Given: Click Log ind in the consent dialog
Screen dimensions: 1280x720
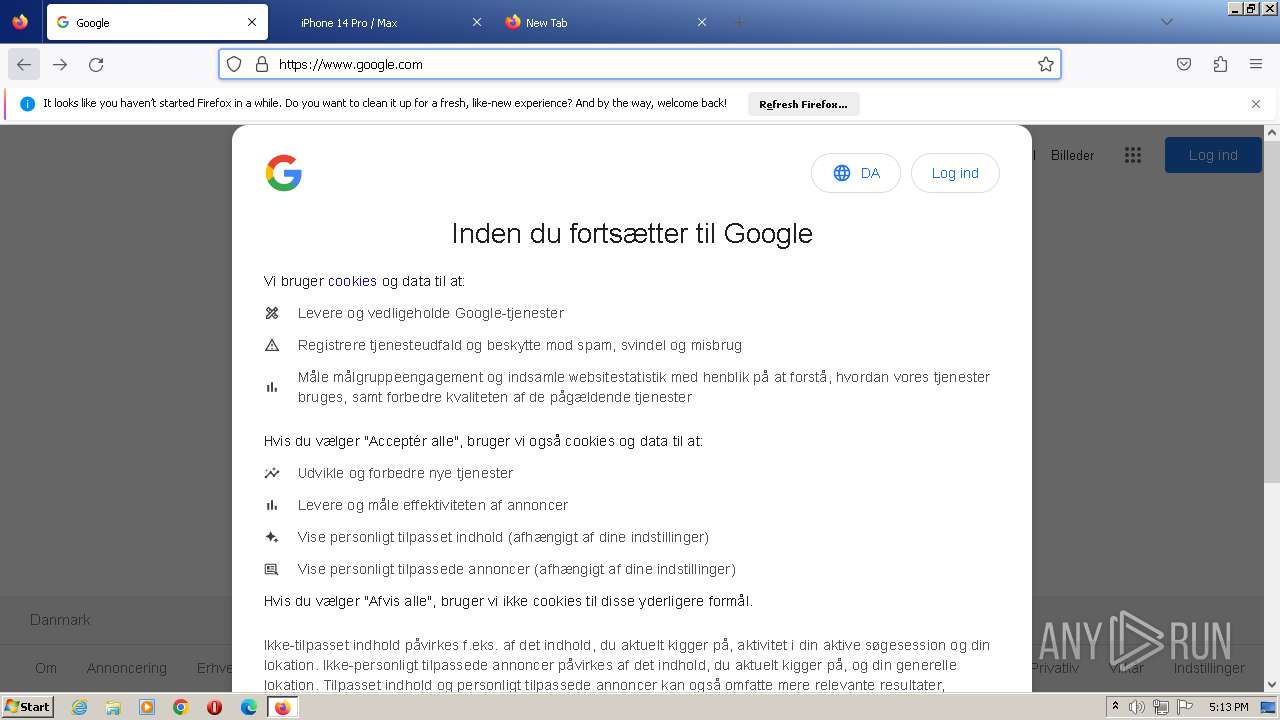Looking at the screenshot, I should point(955,173).
